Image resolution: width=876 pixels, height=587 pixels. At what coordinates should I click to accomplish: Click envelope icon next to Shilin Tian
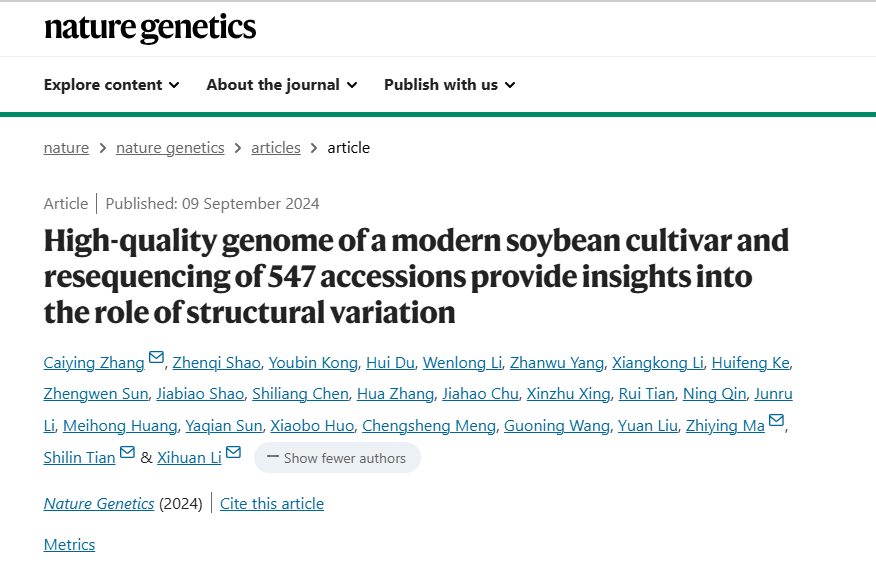tap(127, 453)
